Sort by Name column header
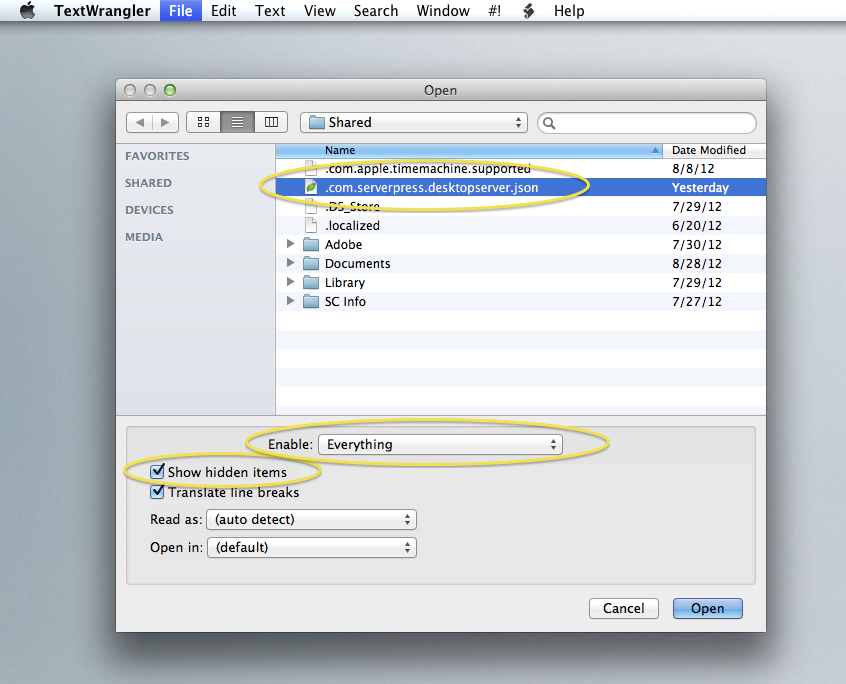 pyautogui.click(x=469, y=151)
